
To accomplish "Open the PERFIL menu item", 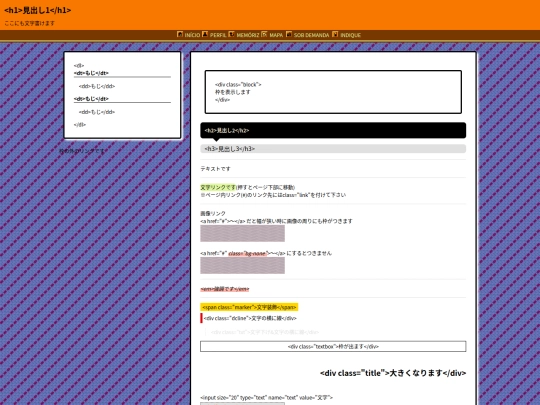I will [x=218, y=35].
